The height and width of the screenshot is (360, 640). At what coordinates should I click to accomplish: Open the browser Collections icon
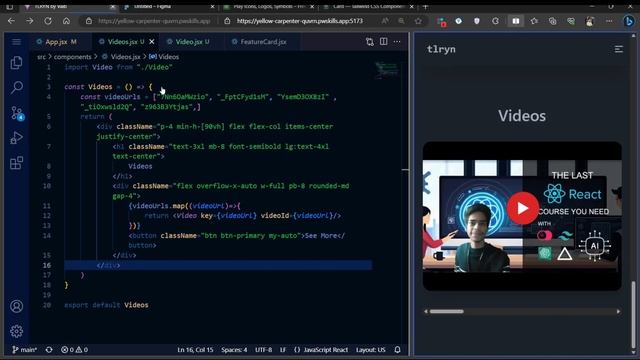(552, 21)
